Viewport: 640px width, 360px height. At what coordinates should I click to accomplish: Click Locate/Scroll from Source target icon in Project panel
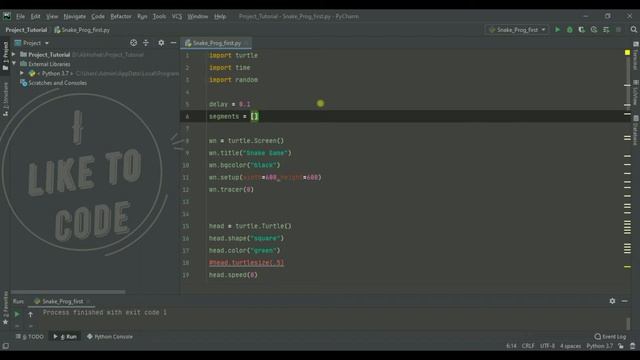click(x=133, y=43)
